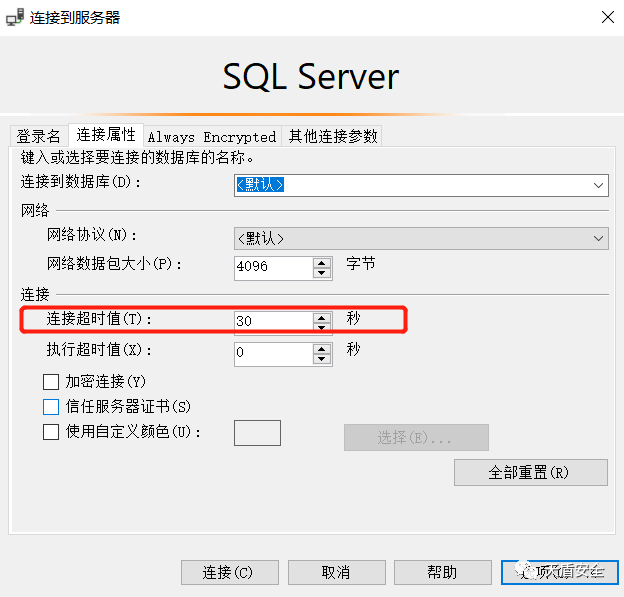Decrease execution timeout with down arrow
The width and height of the screenshot is (624, 597).
pos(322,358)
